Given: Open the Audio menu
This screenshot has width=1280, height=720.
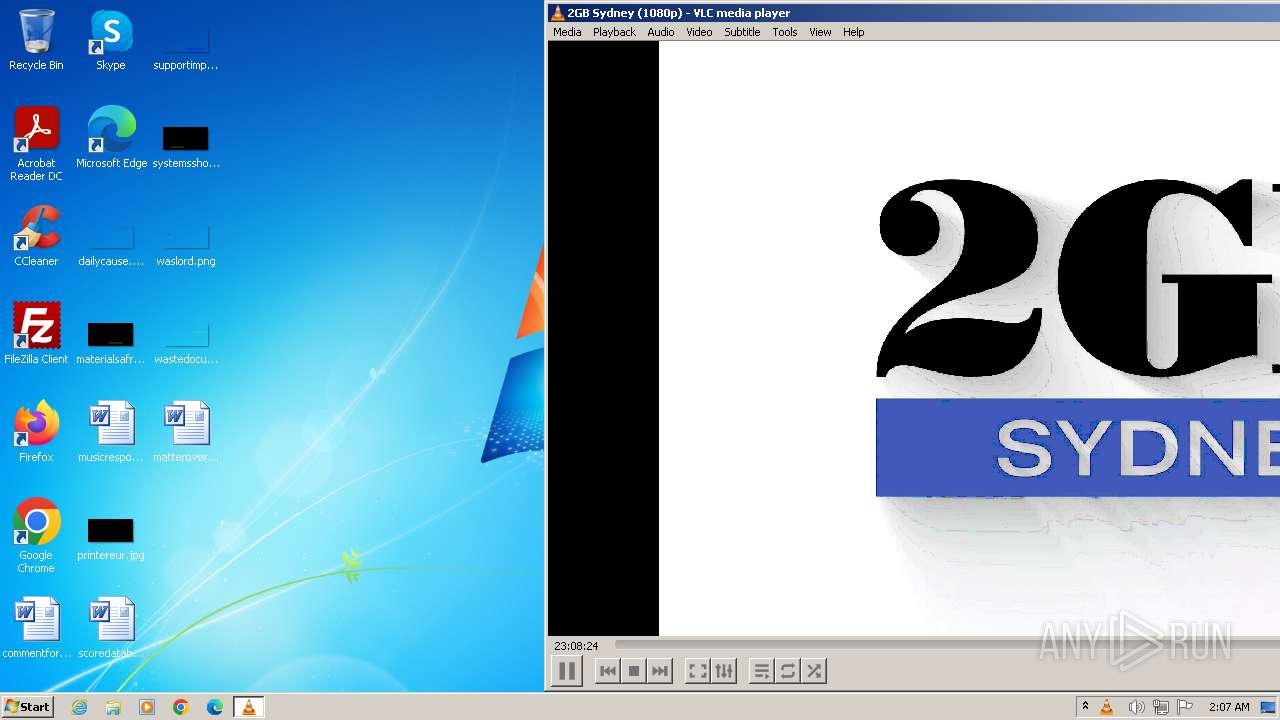Looking at the screenshot, I should [x=661, y=32].
